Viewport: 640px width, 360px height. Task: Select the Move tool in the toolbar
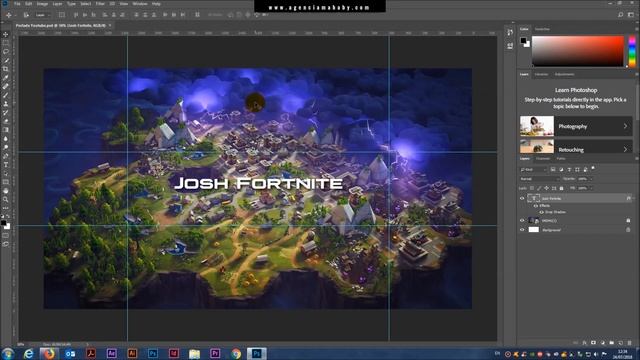point(6,35)
